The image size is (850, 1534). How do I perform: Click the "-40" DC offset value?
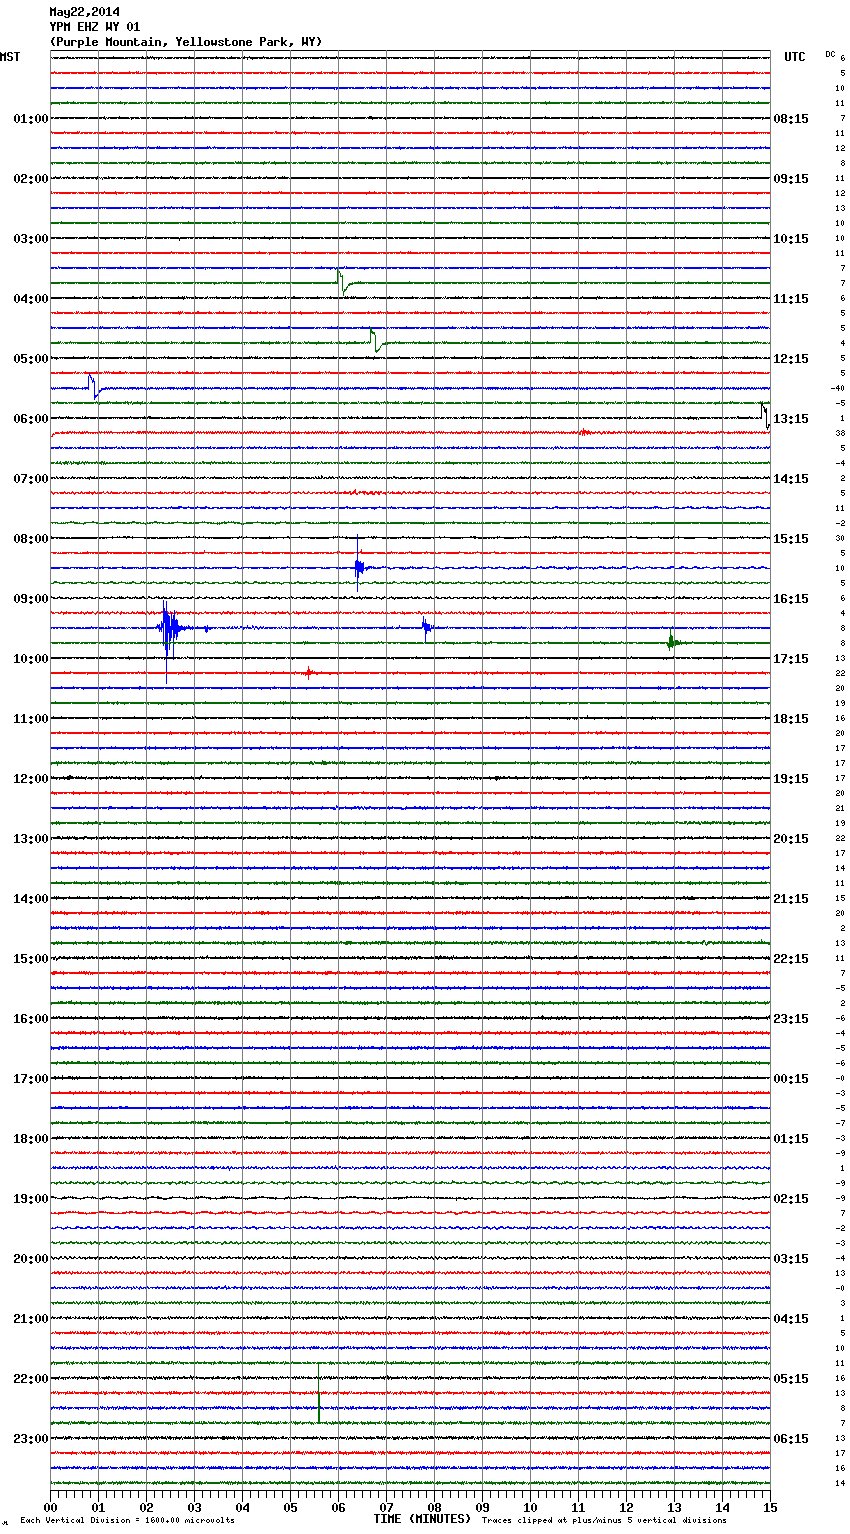coord(837,388)
